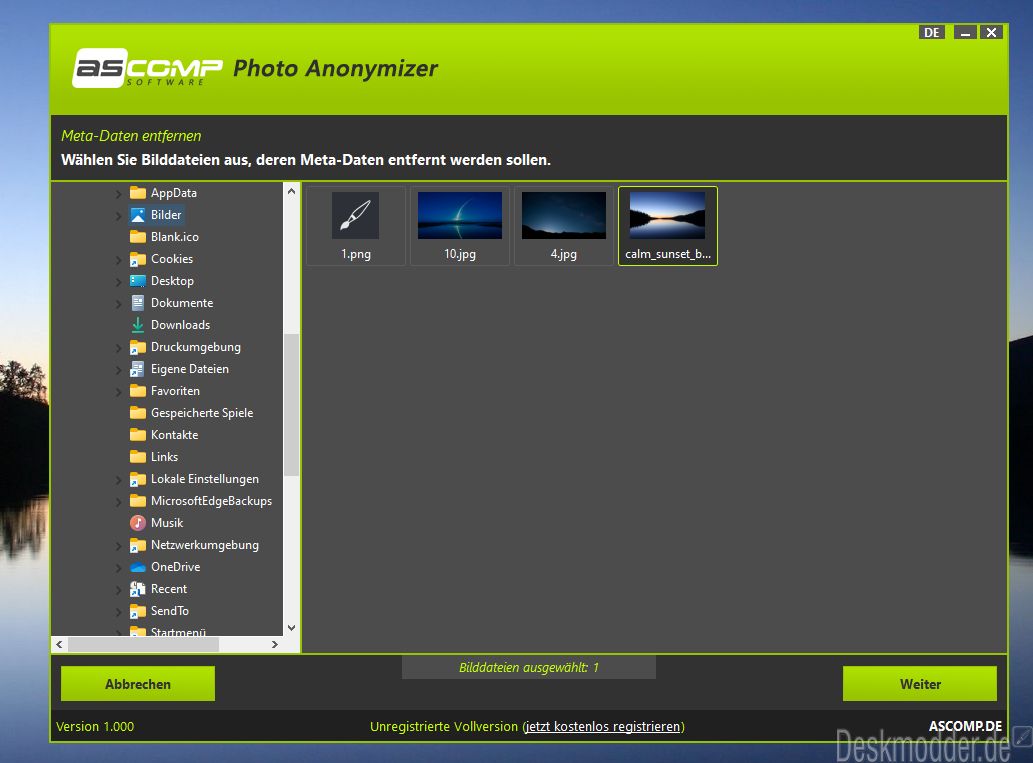Click the Recent folder icon
1033x763 pixels.
point(138,589)
